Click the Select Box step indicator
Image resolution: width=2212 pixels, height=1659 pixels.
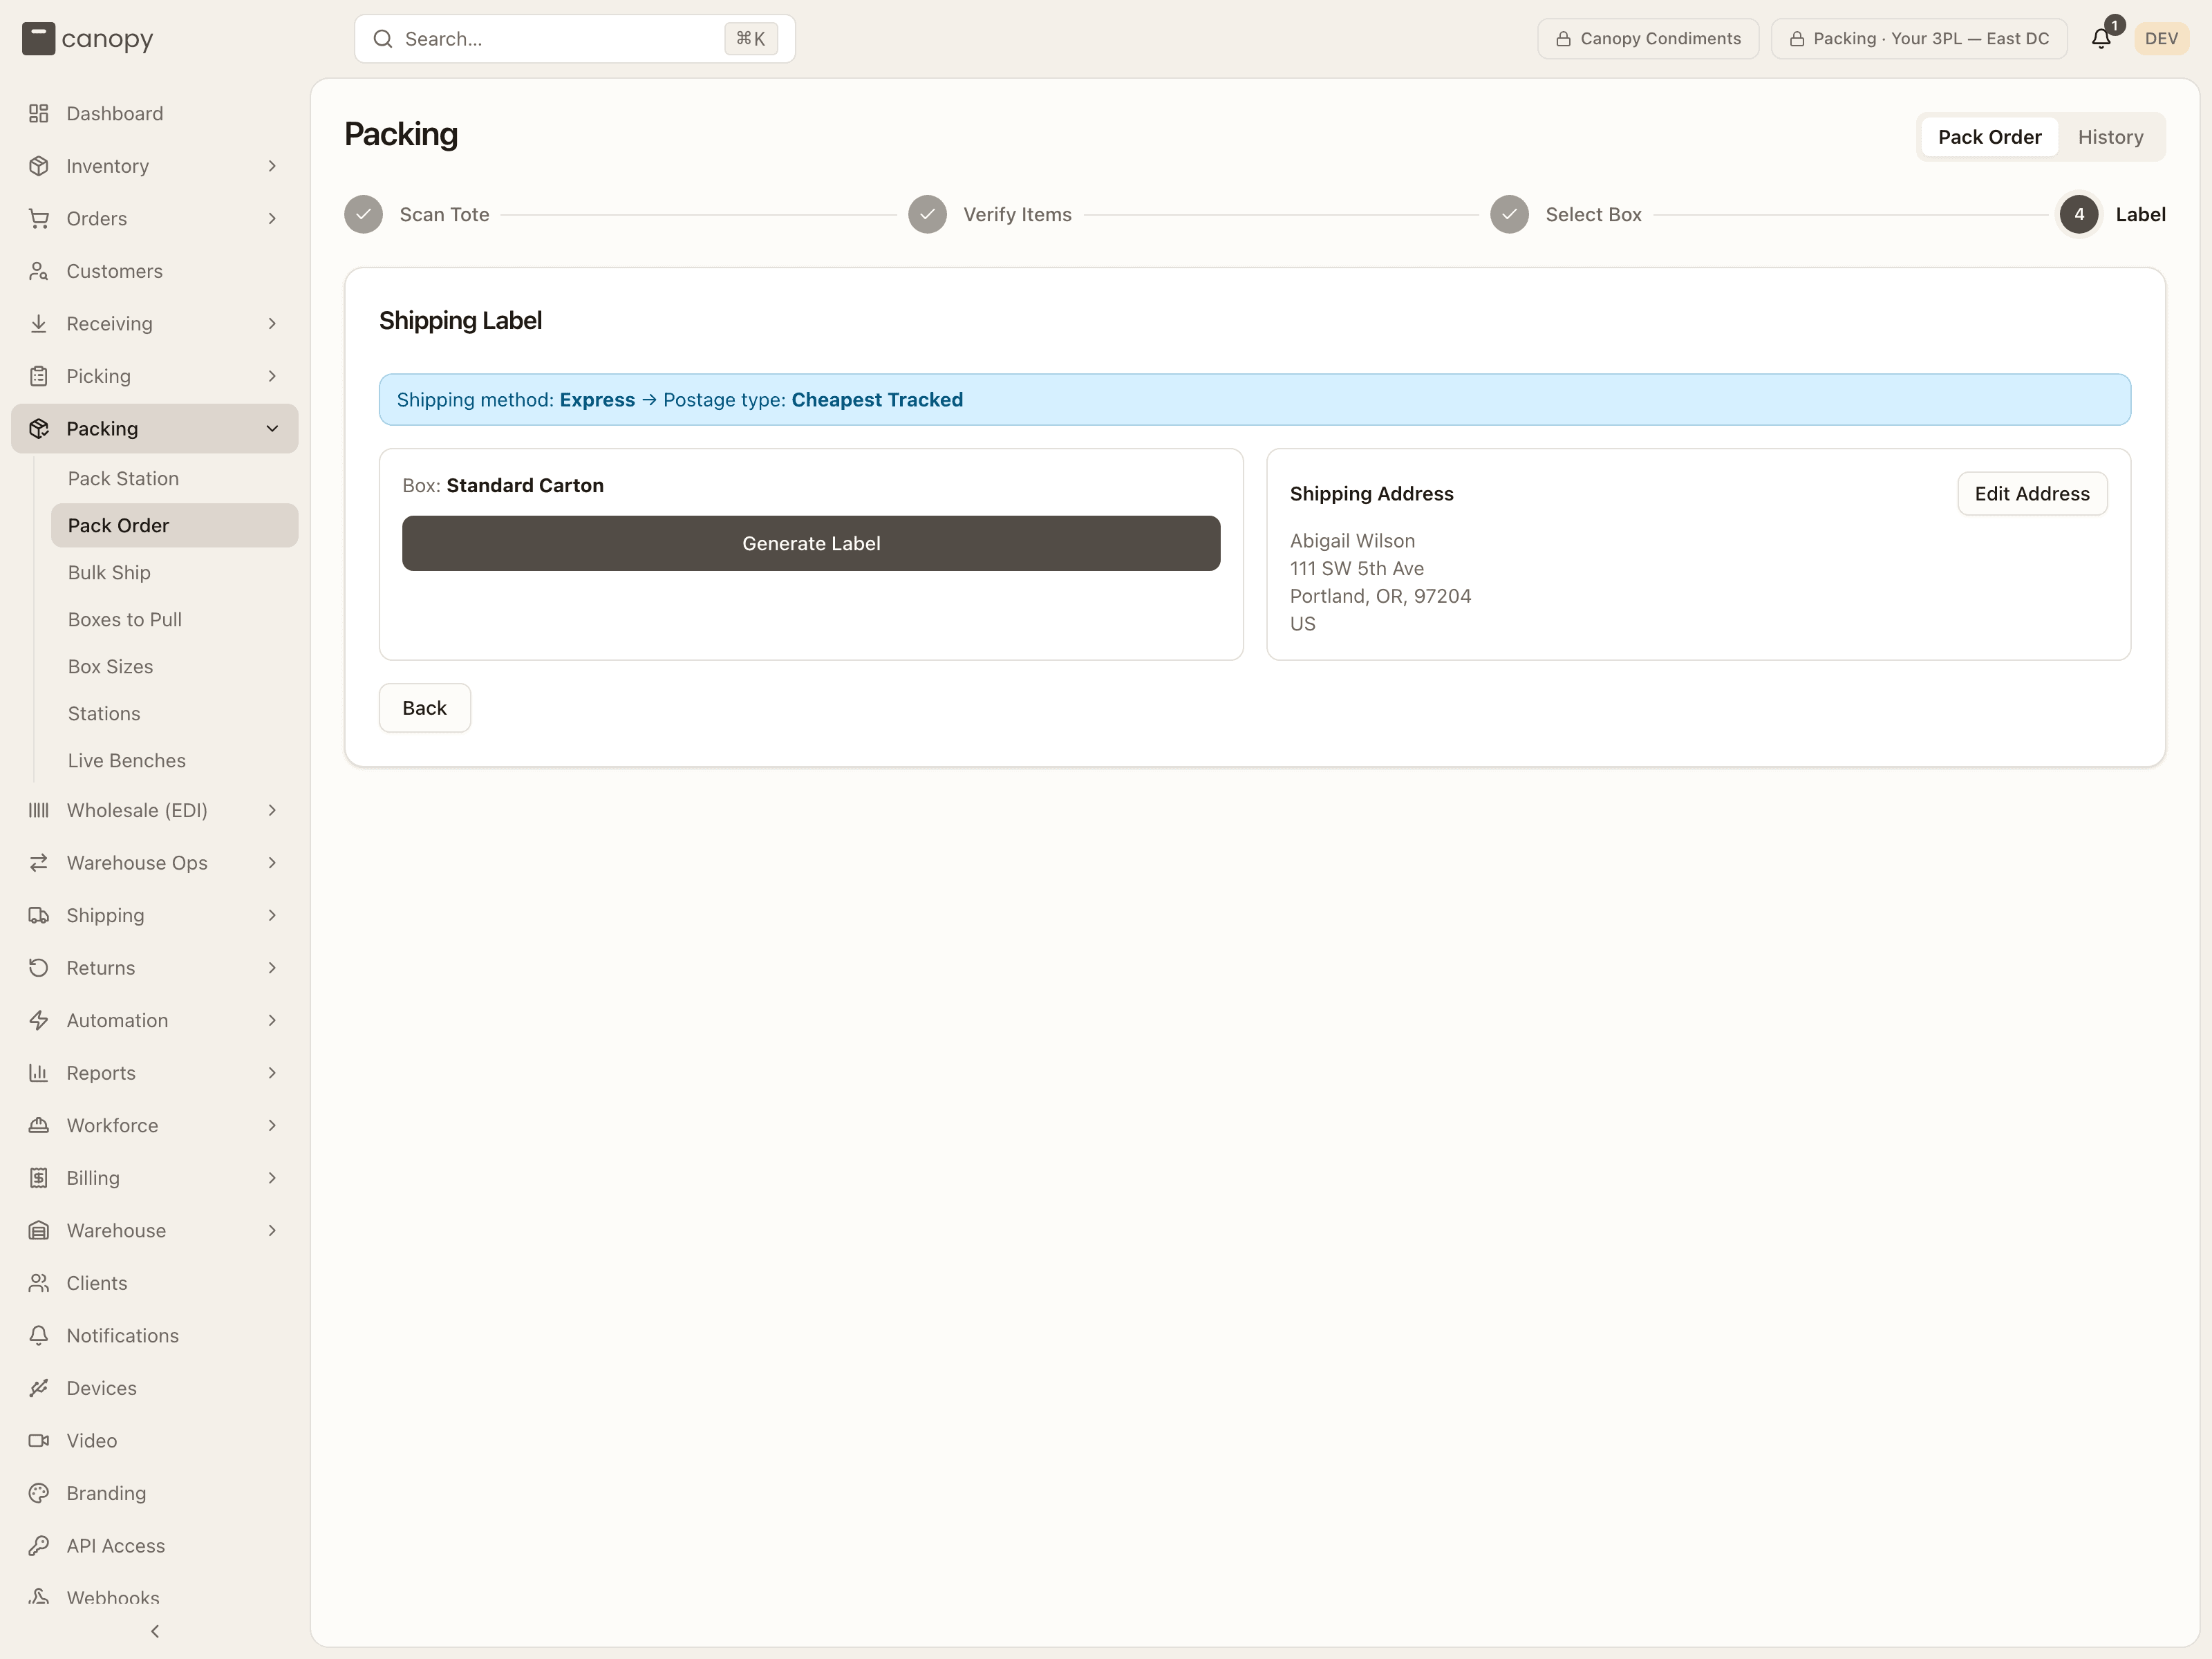click(1566, 215)
